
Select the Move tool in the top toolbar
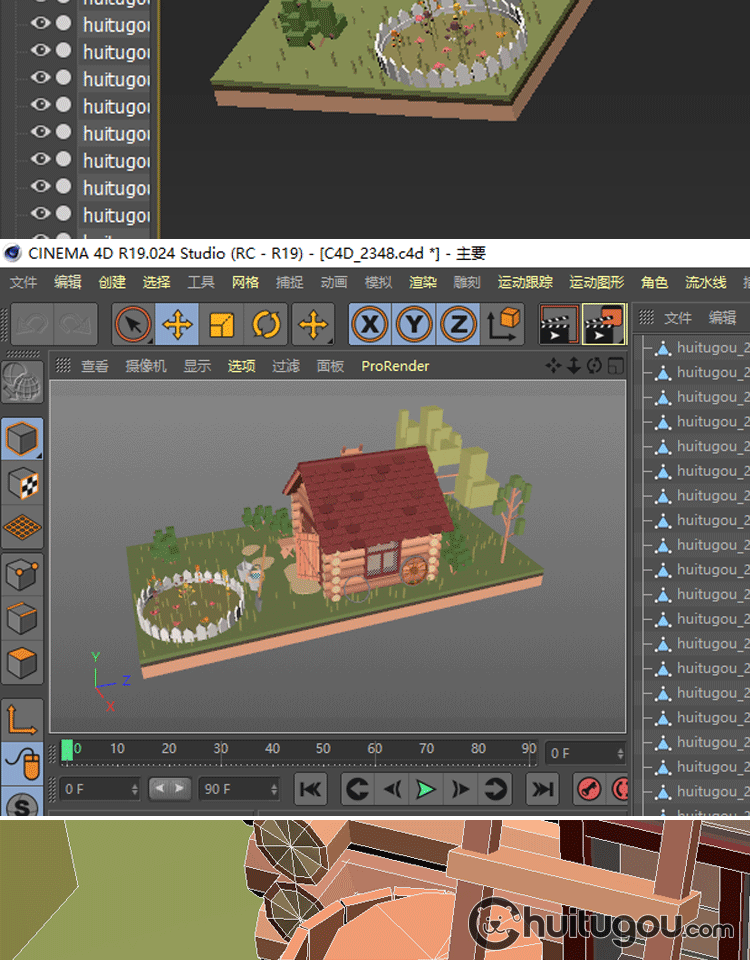(177, 325)
